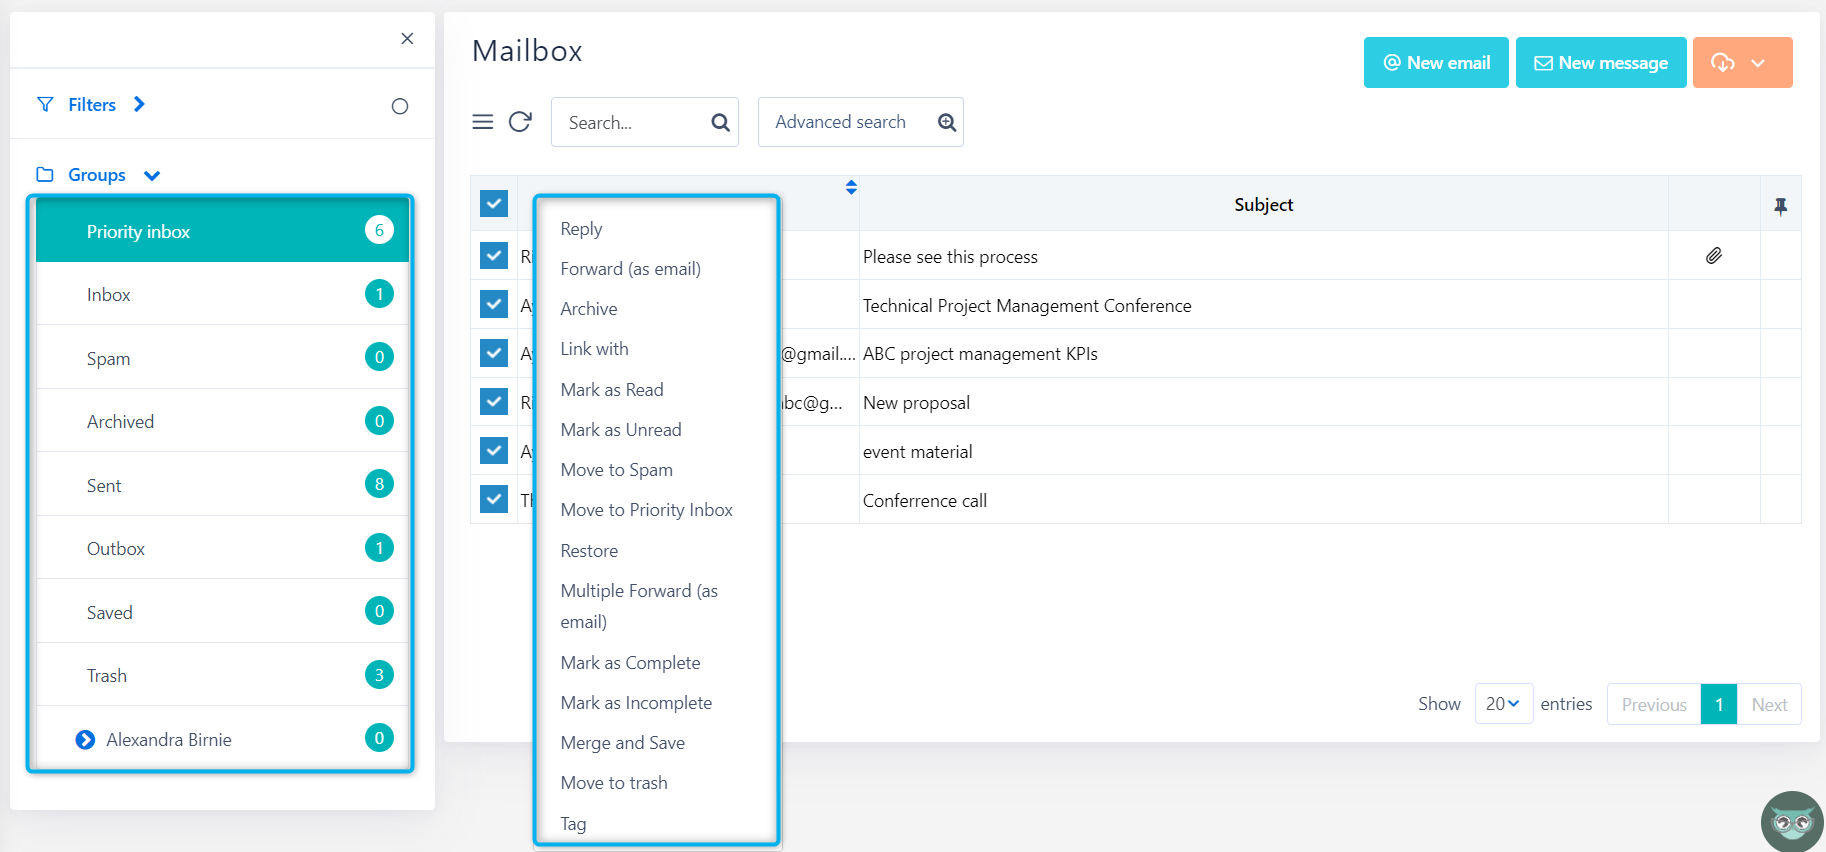Screen dimensions: 1826x852
Task: Choose Merge and Save
Action: (622, 743)
